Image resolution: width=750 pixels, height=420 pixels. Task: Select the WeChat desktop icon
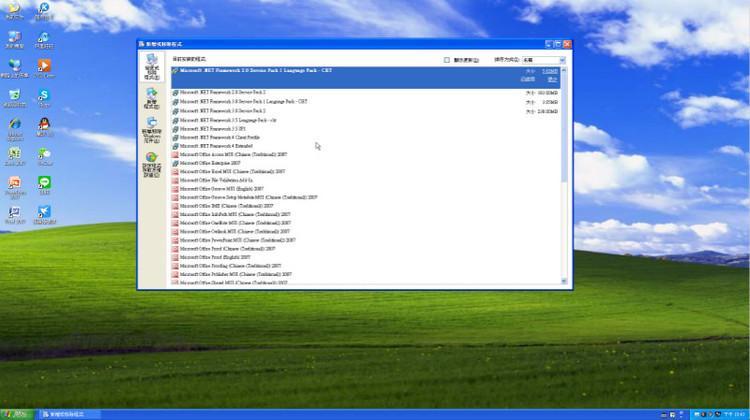[x=44, y=156]
